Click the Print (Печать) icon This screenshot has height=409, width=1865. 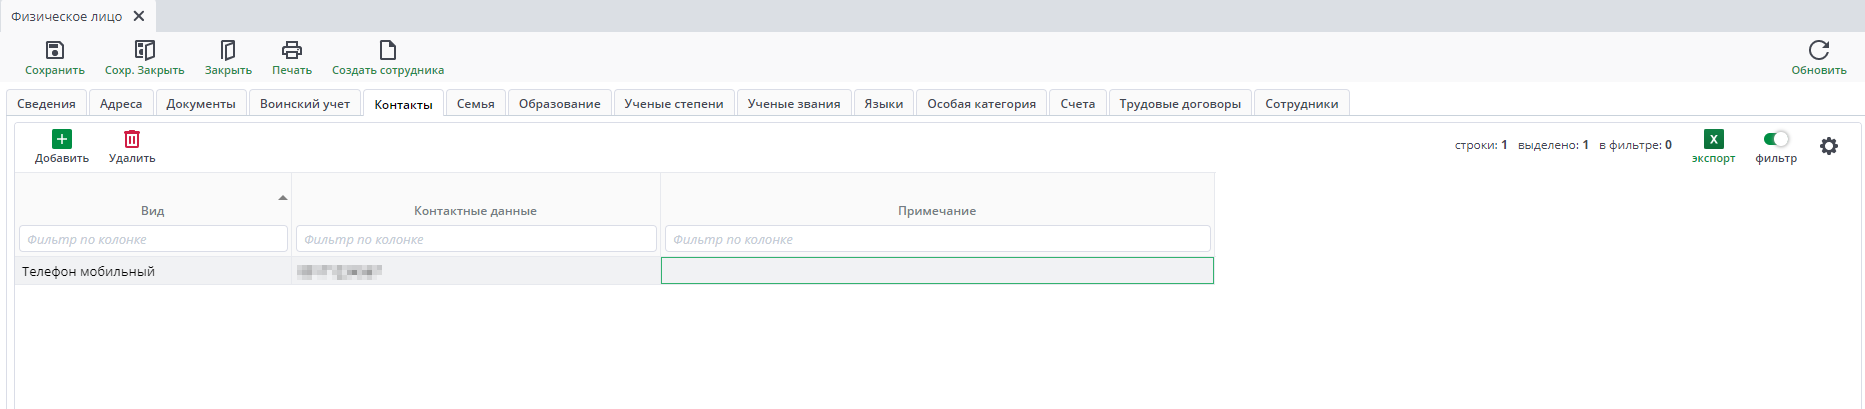tap(292, 50)
